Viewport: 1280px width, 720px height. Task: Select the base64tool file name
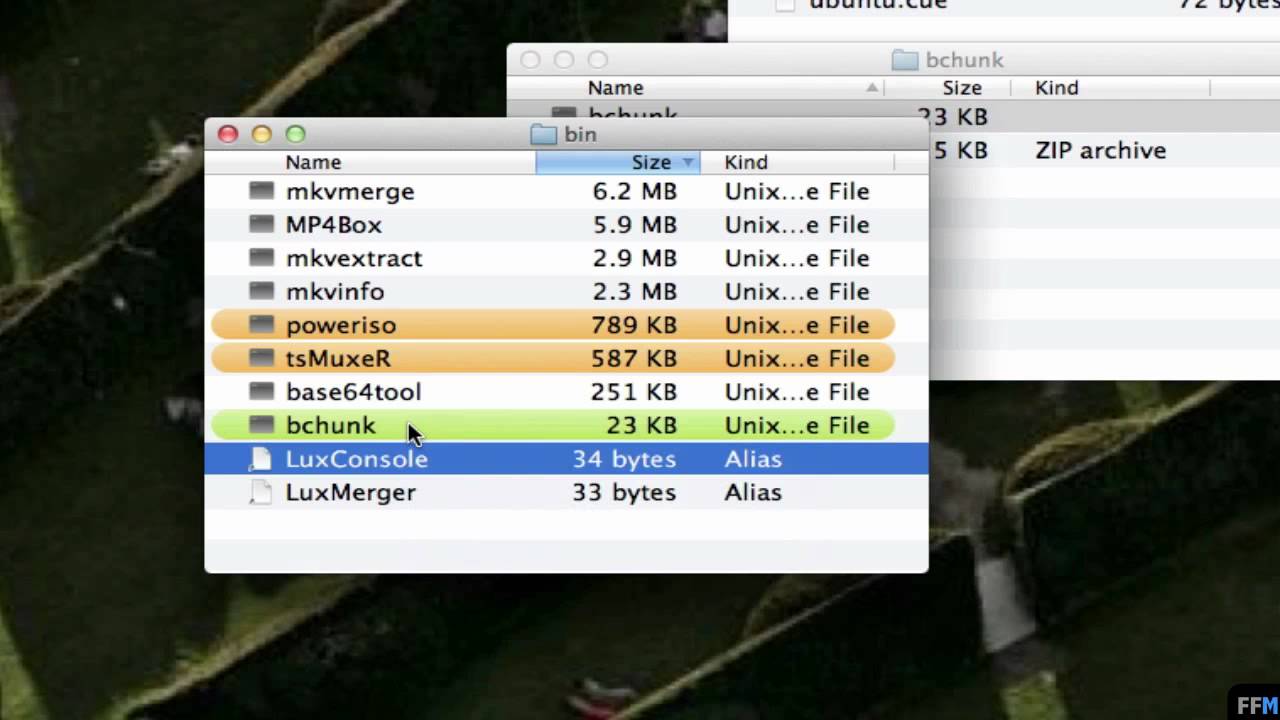353,392
